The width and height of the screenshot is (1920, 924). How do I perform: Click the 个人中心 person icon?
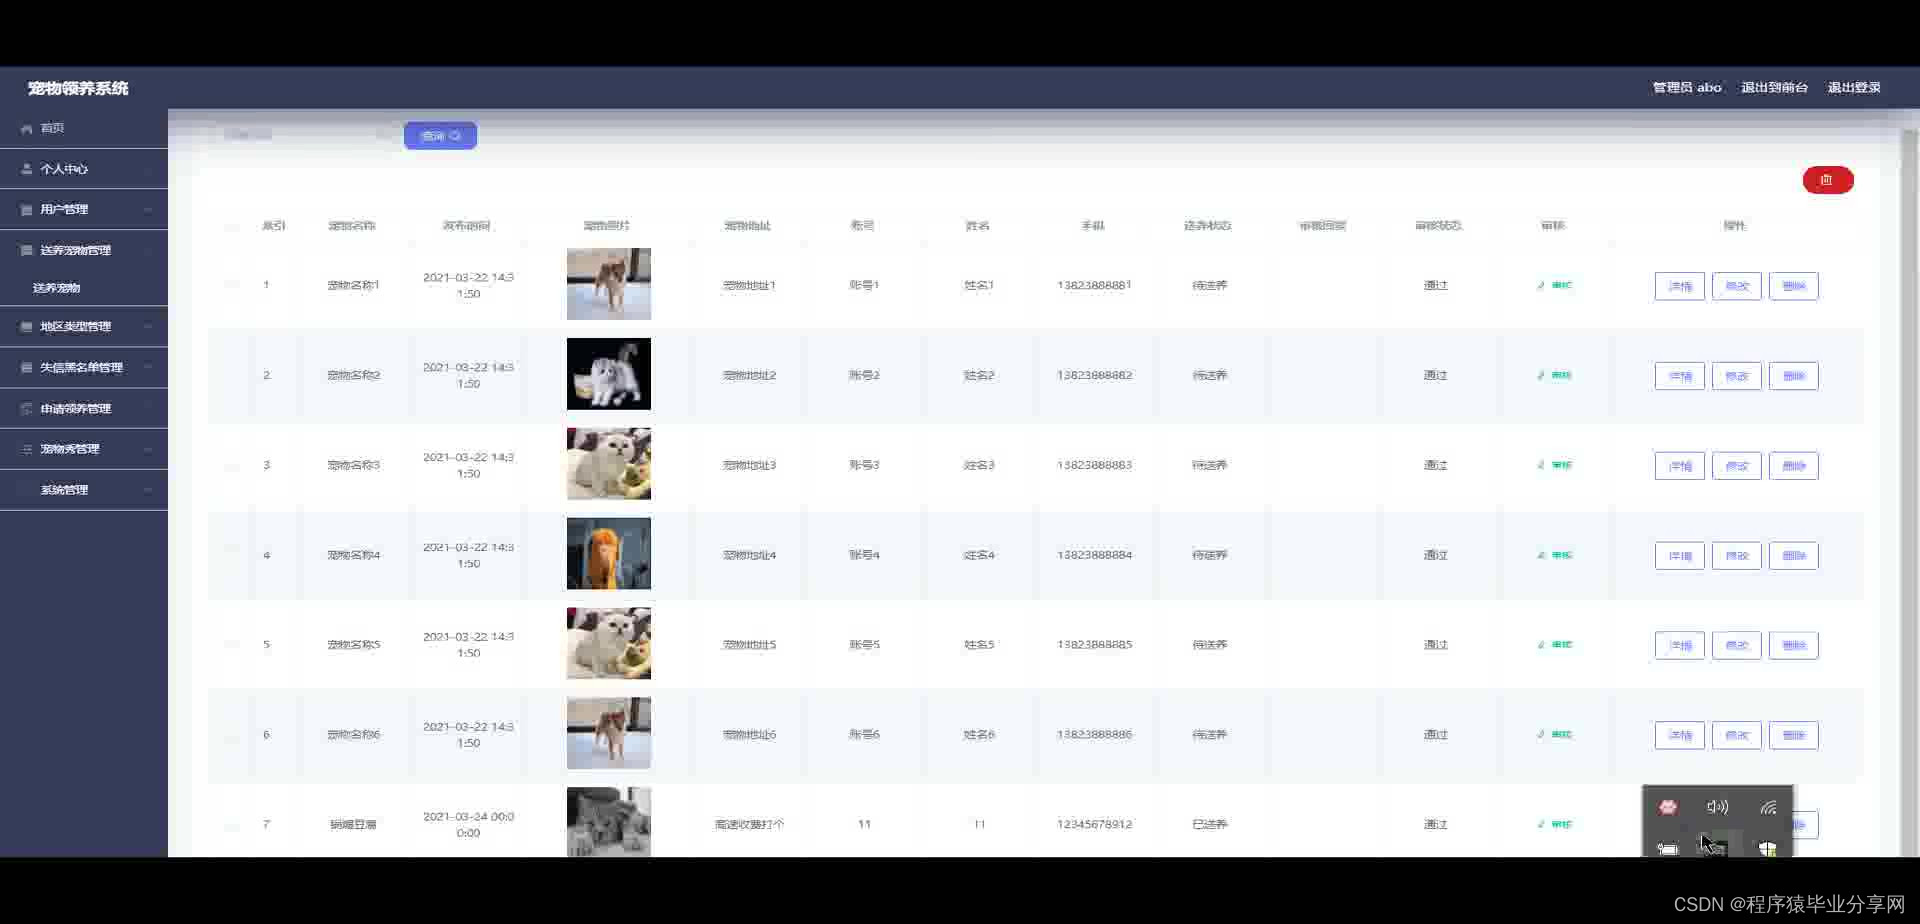click(x=27, y=169)
